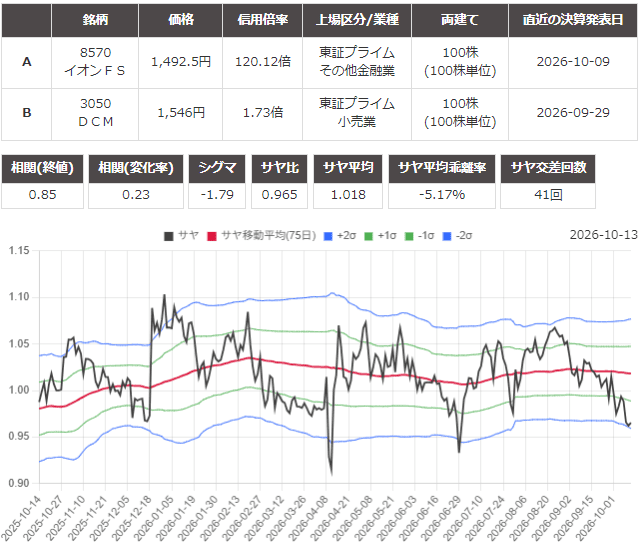Select the price 1,546円
641x547 pixels.
pos(181,113)
